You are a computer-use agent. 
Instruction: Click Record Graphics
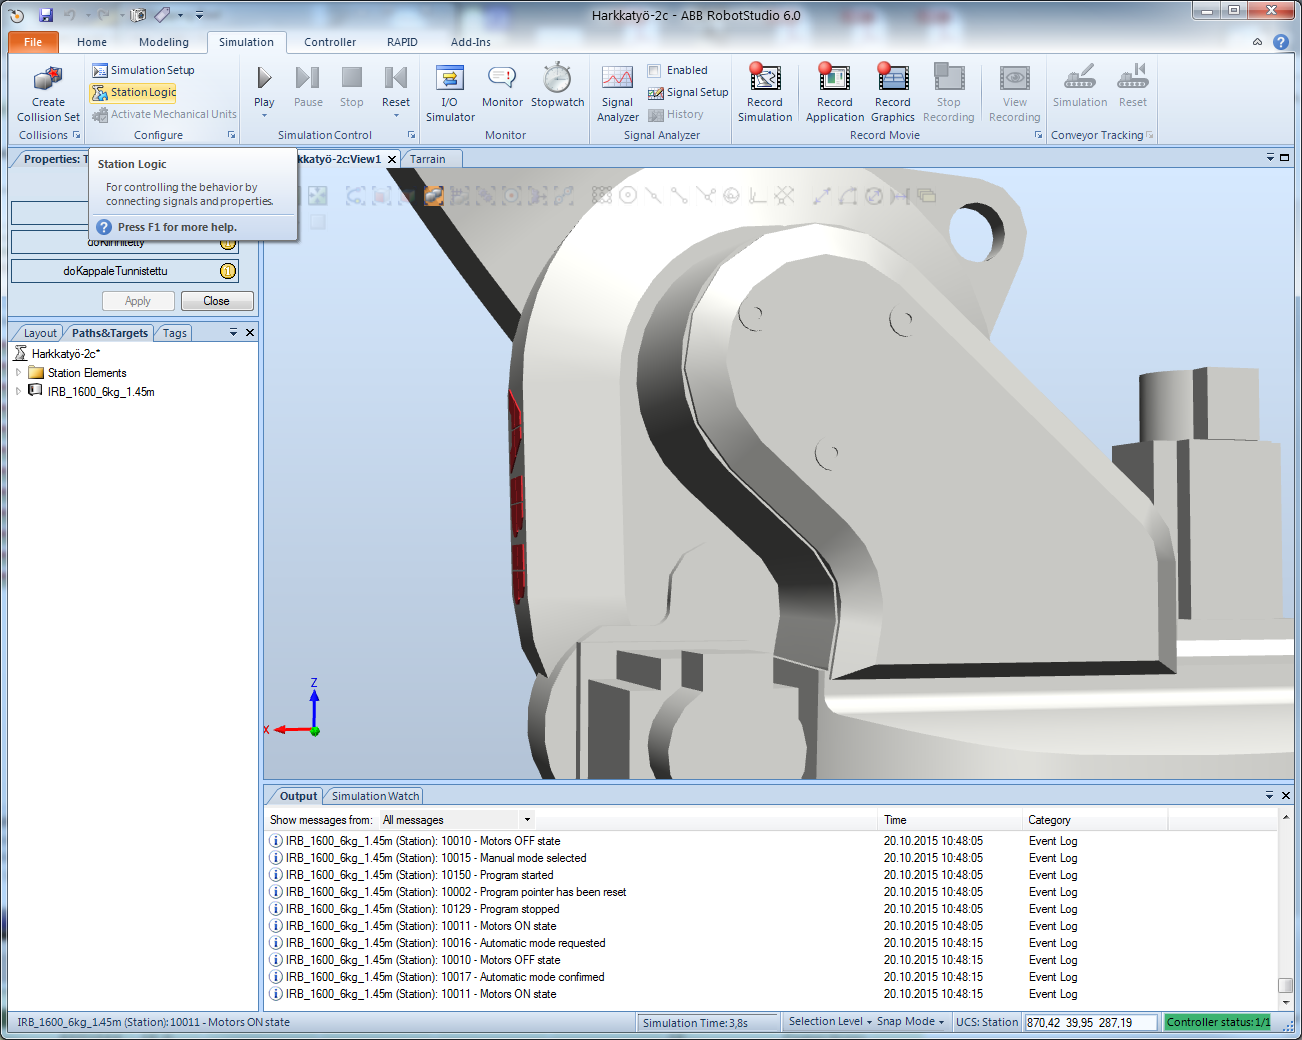[892, 94]
